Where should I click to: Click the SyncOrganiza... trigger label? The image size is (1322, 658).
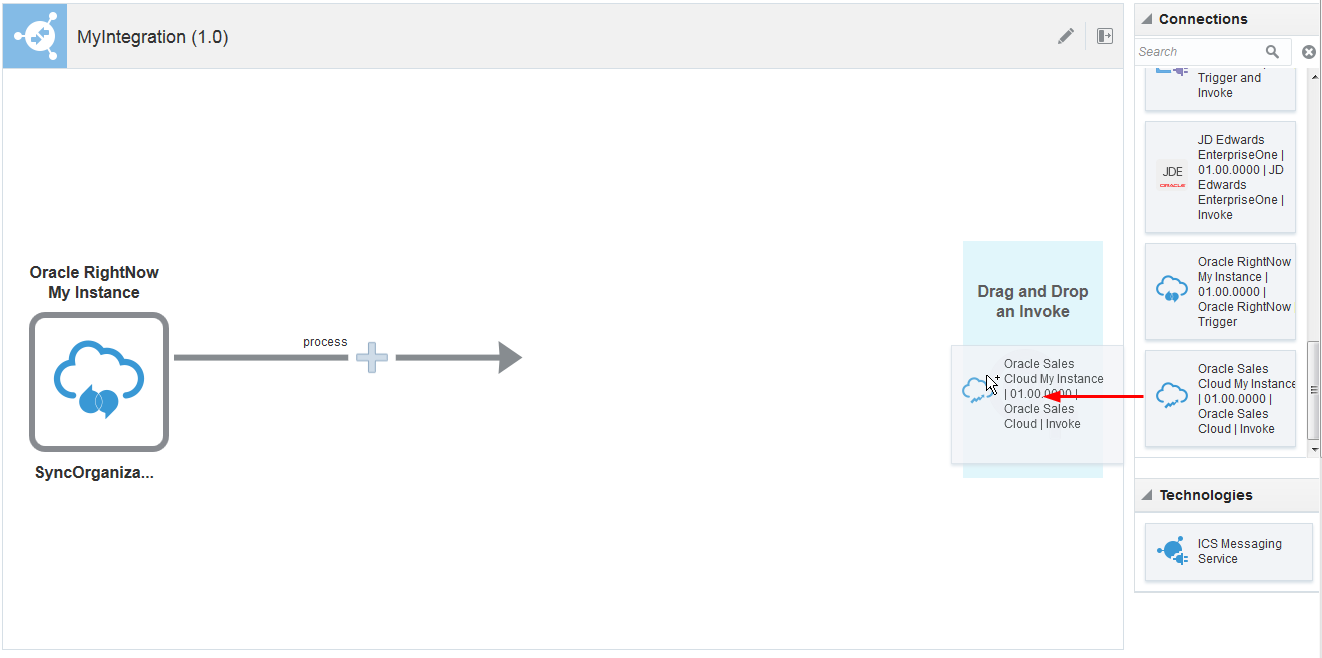point(95,472)
